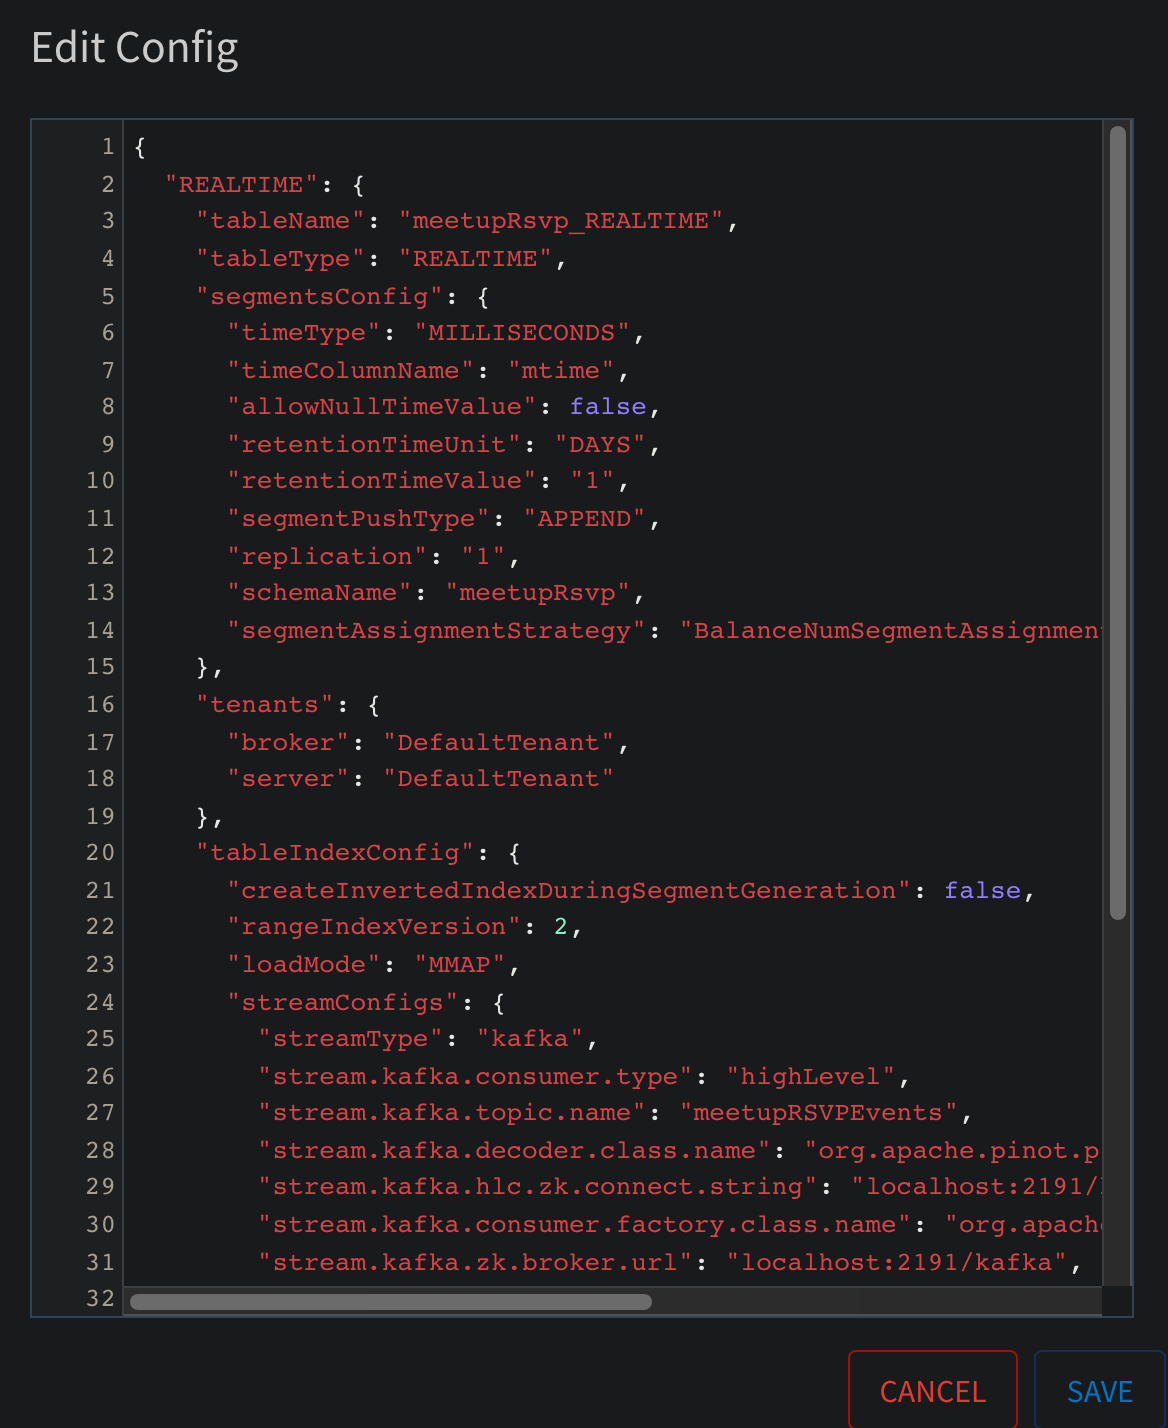Viewport: 1168px width, 1428px height.
Task: Click the rangeIndexVersion value 2
Action: click(561, 927)
